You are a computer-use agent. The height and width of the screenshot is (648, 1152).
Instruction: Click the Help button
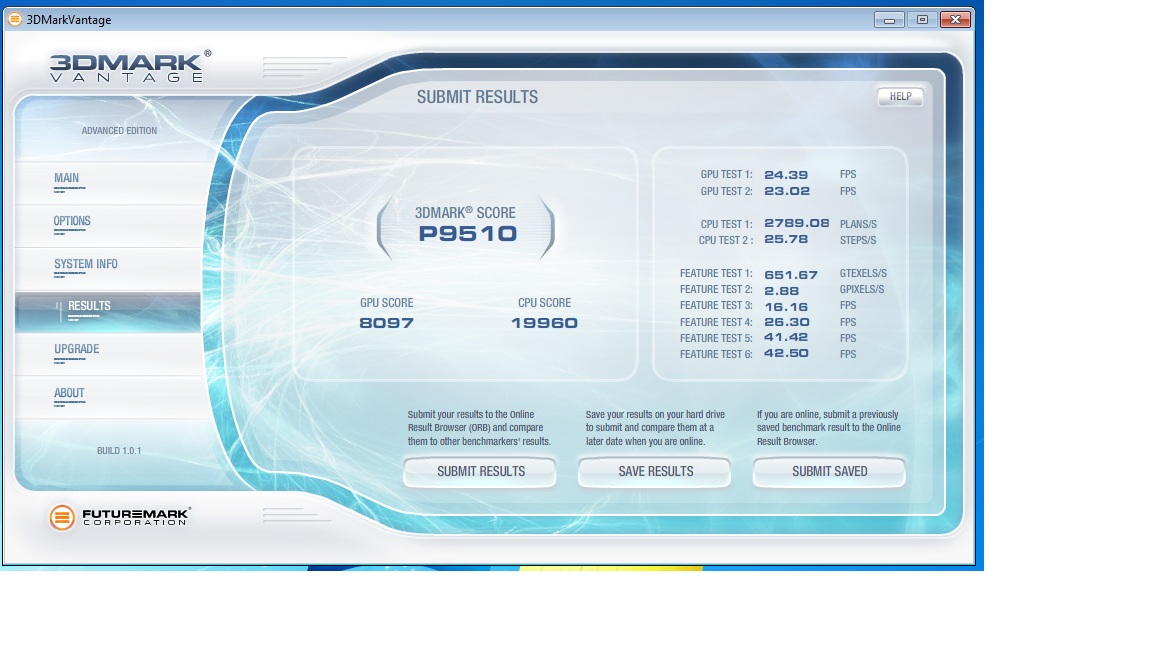tap(900, 96)
